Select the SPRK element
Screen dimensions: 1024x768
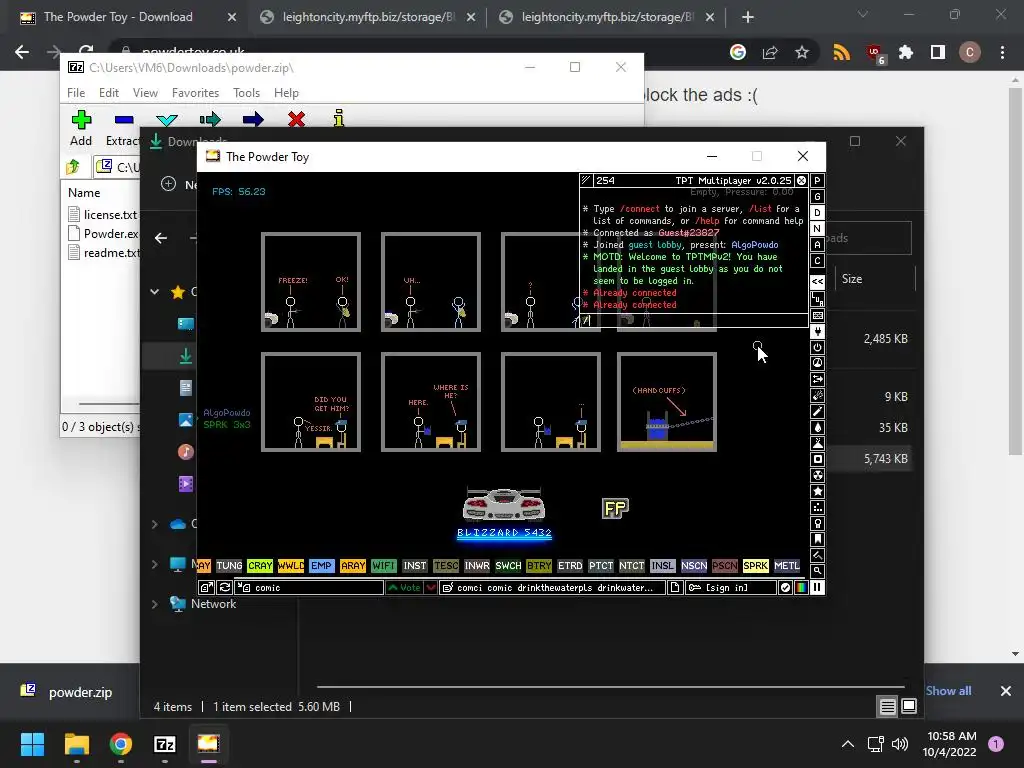click(x=756, y=566)
